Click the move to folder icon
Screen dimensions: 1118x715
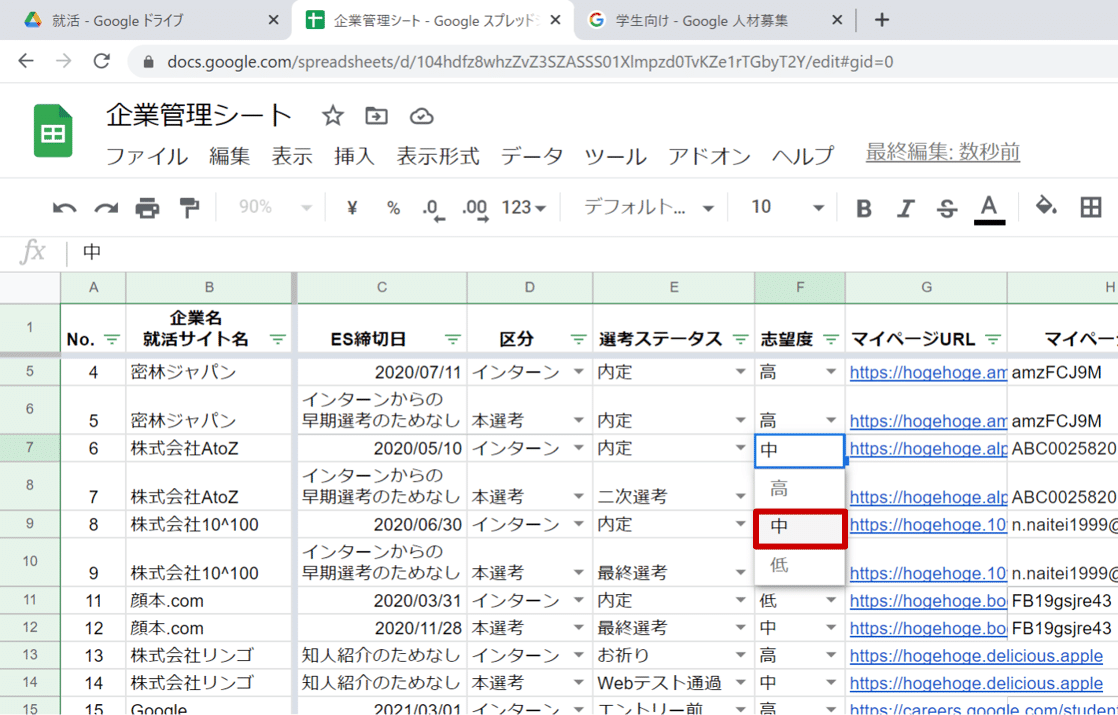[x=376, y=115]
